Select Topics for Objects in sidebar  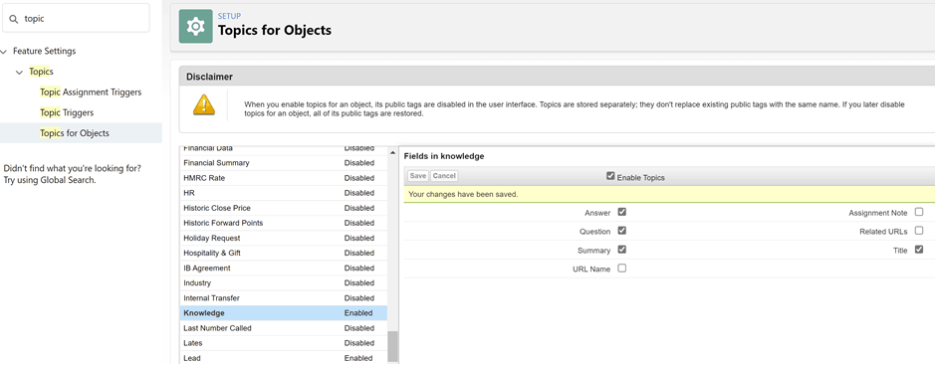point(75,133)
